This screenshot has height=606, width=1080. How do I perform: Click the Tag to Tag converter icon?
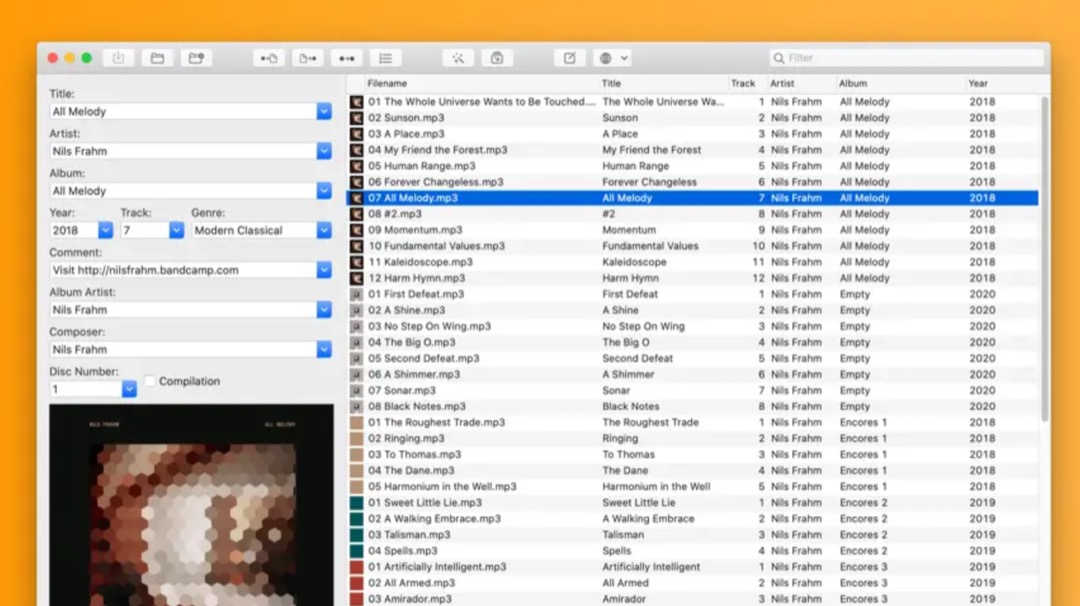coord(346,58)
